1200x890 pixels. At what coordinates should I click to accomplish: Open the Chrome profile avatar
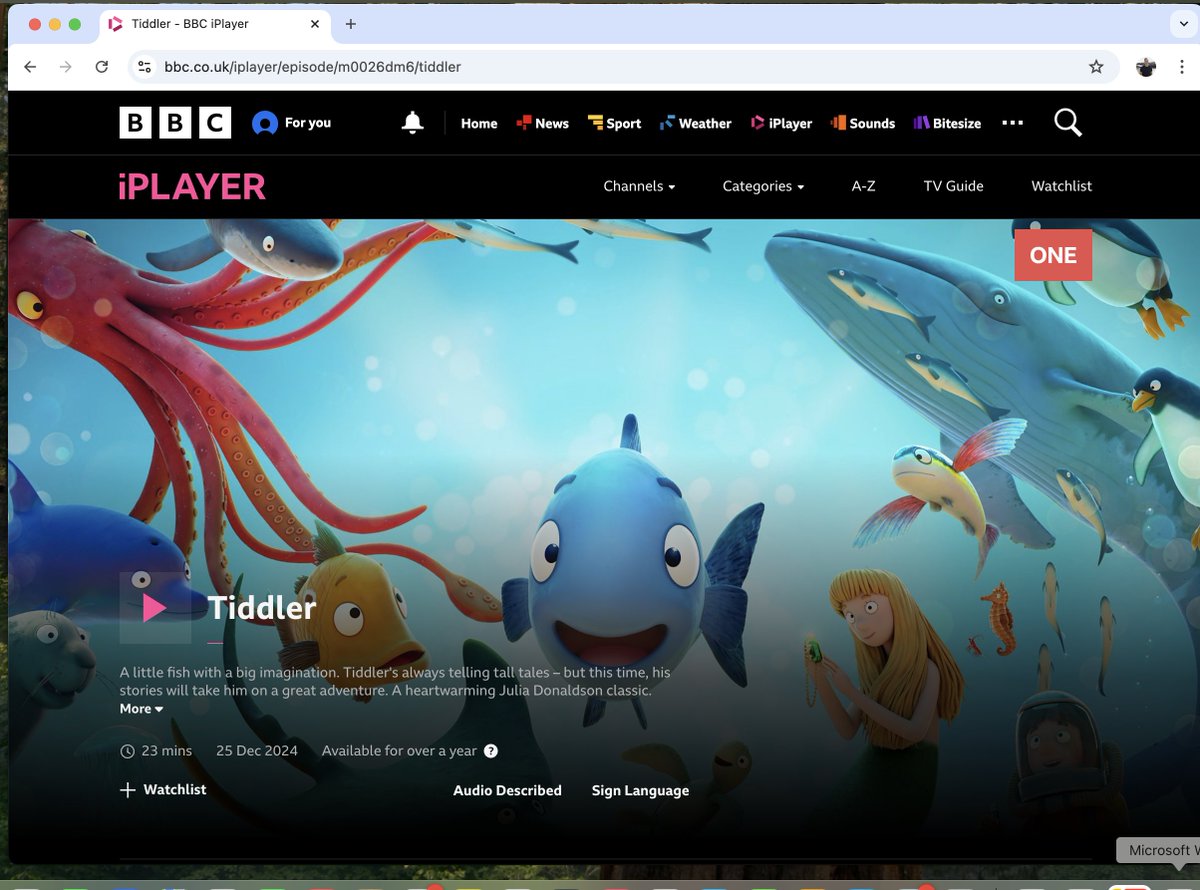coord(1146,67)
